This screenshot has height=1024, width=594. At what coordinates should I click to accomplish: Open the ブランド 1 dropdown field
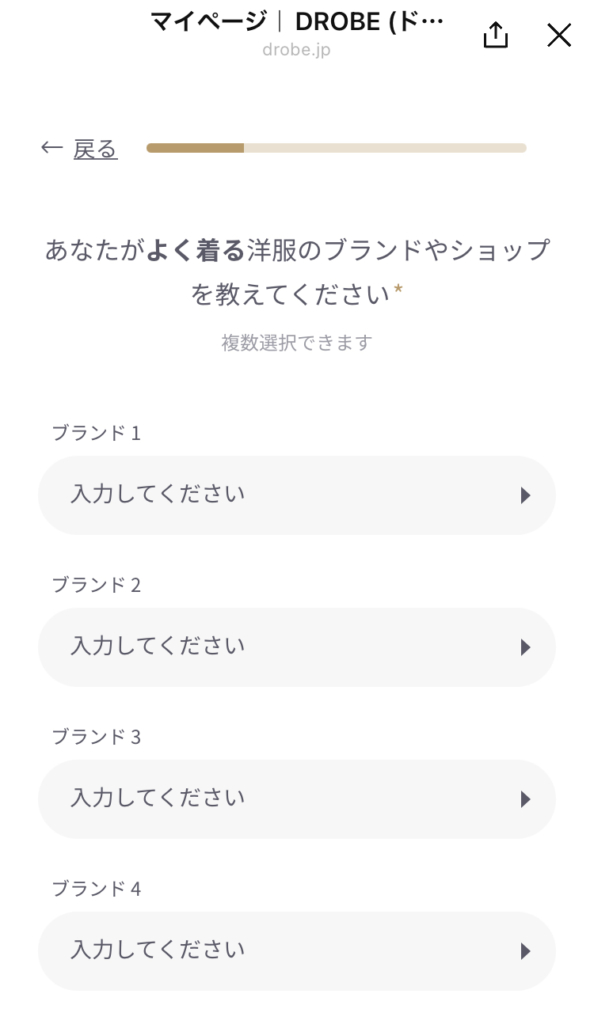pyautogui.click(x=297, y=495)
